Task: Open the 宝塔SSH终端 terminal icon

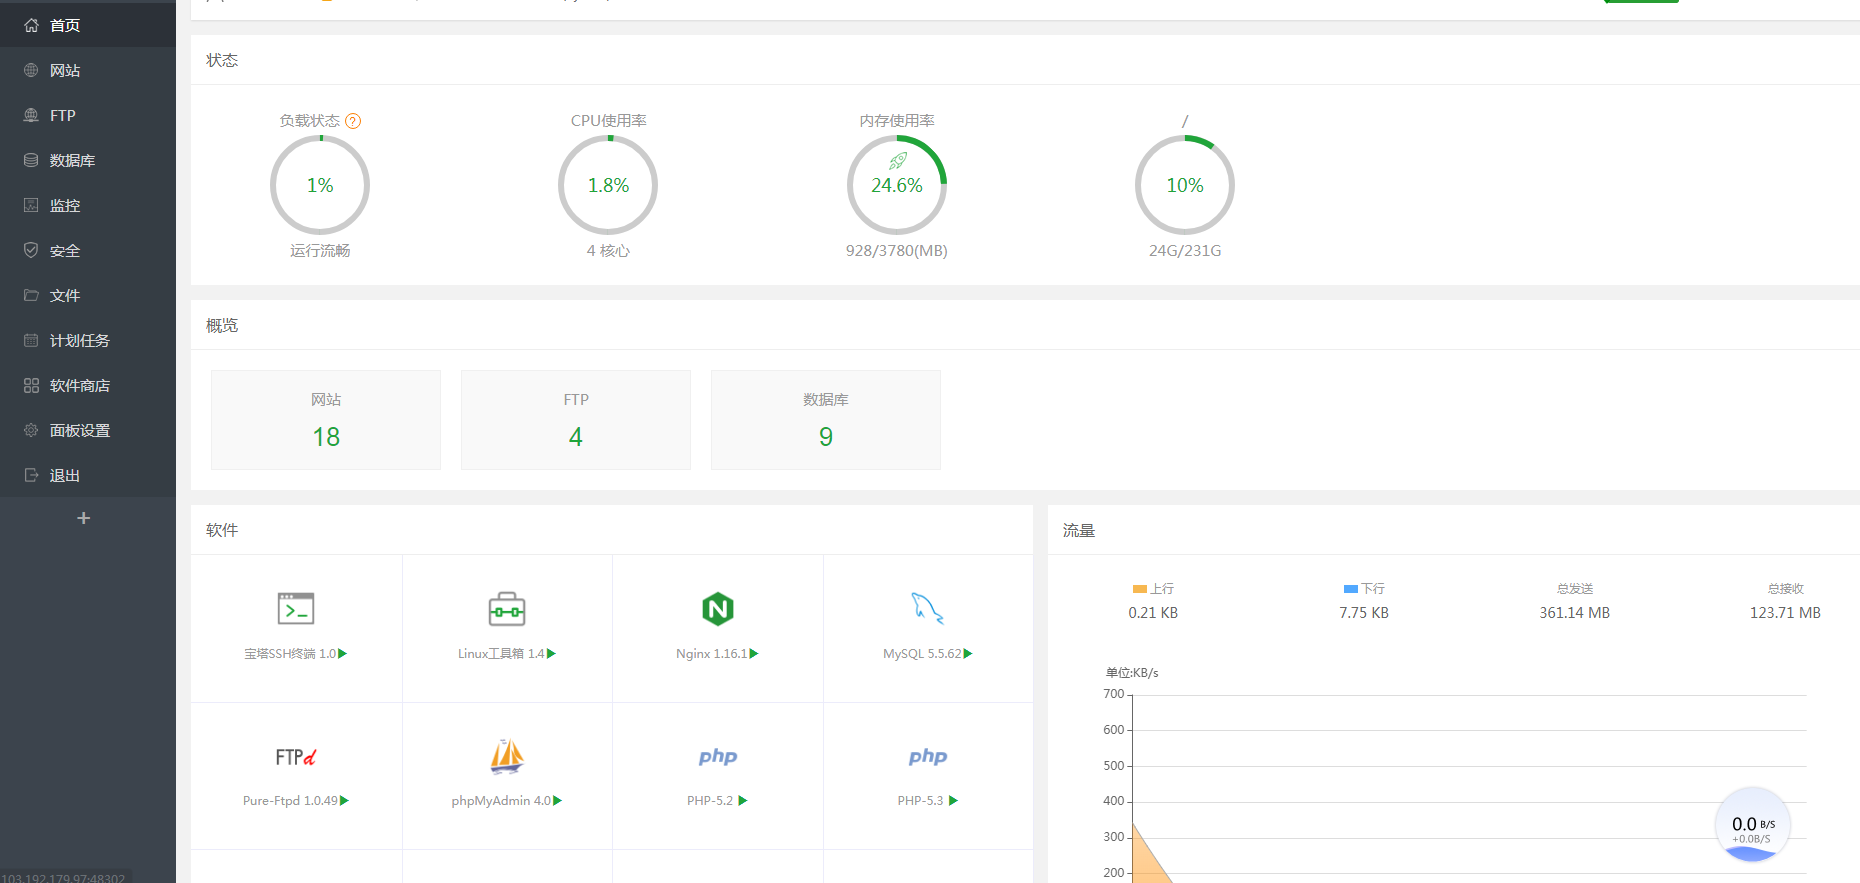Action: (x=296, y=609)
